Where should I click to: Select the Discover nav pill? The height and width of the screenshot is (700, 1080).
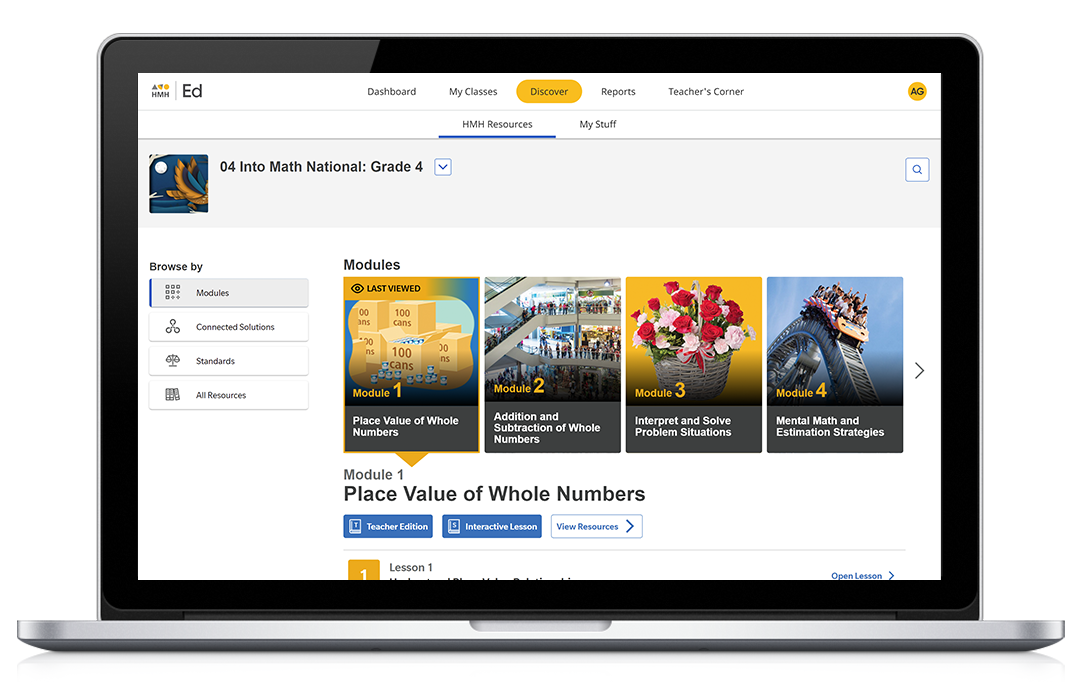(x=549, y=92)
